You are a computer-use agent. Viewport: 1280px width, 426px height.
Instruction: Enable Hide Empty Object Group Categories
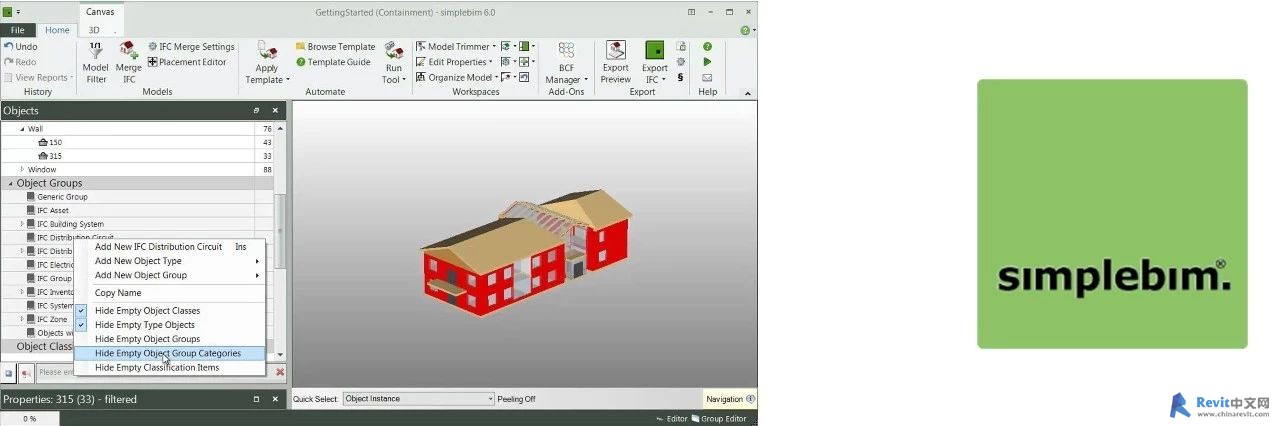170,353
